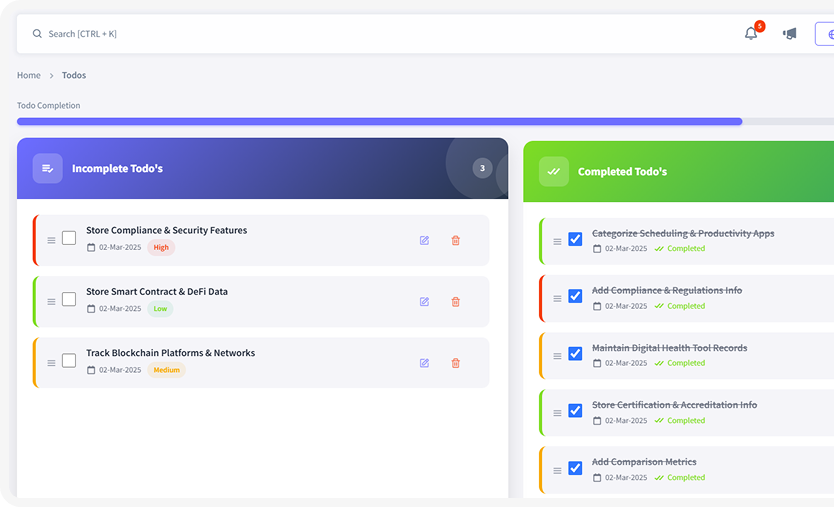Uncheck Categorize Scheduling & Productivity Apps todo
This screenshot has width=834, height=507.
coord(575,239)
